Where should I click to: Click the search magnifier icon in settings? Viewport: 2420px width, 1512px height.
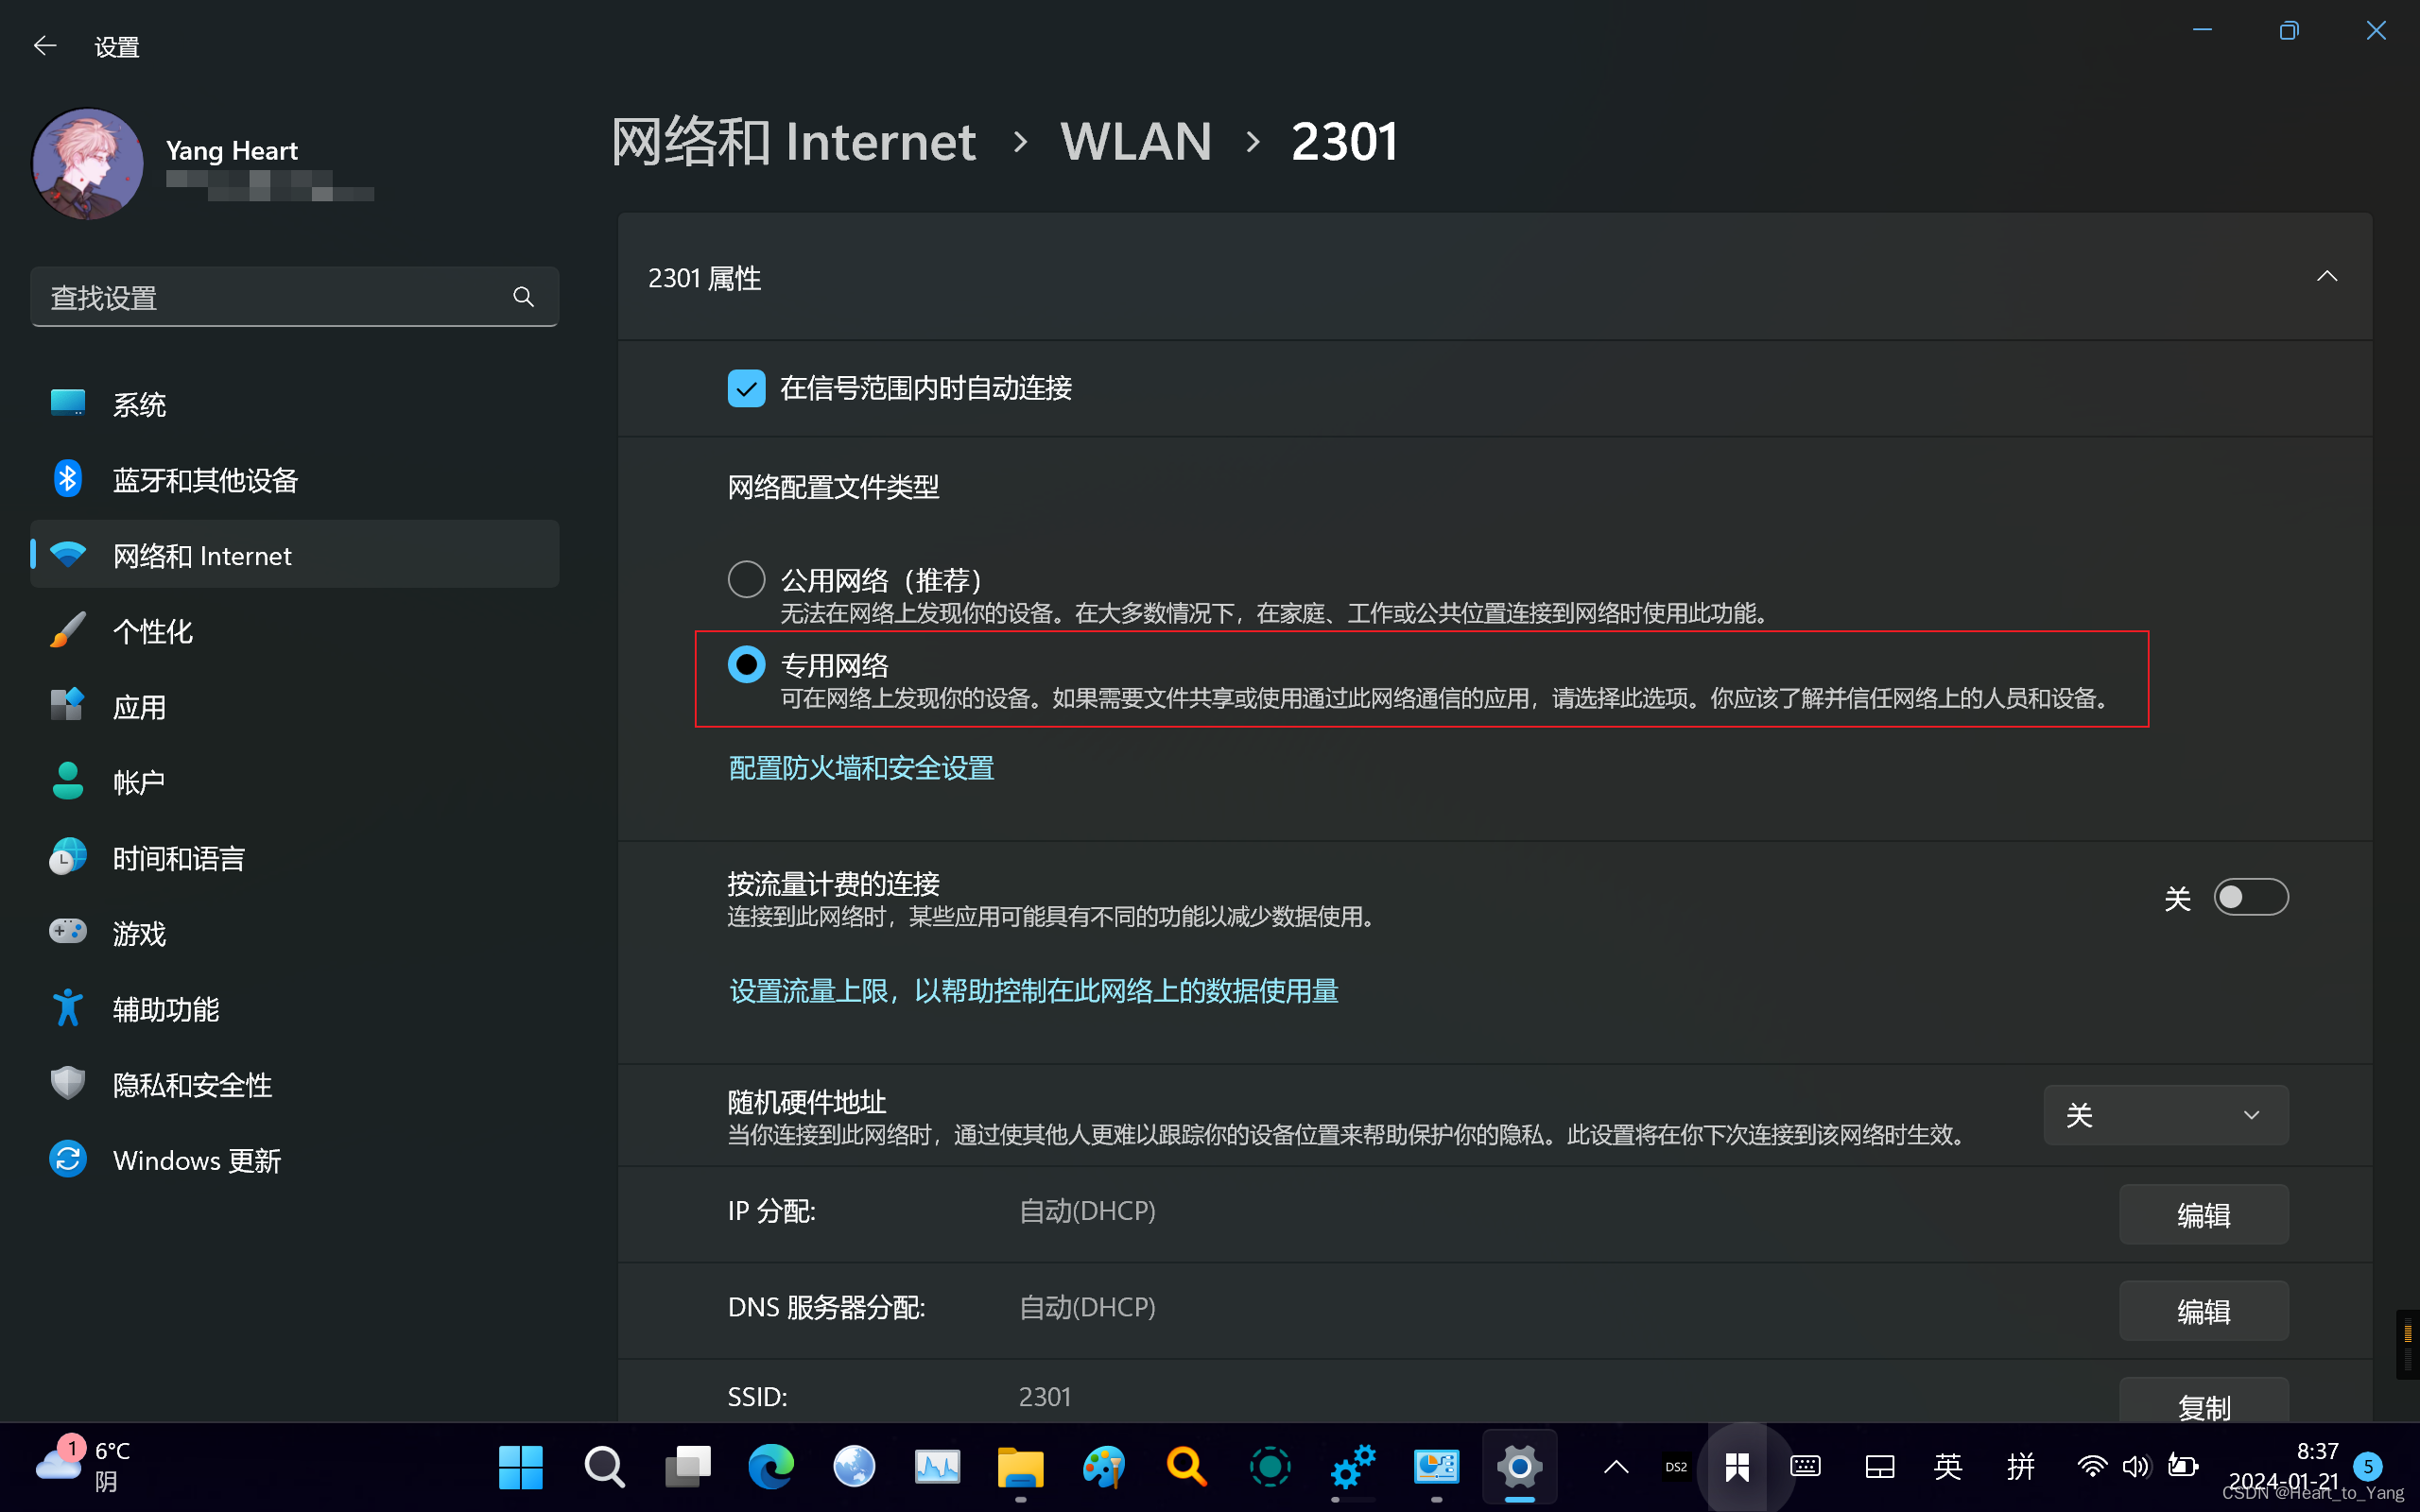pos(523,297)
